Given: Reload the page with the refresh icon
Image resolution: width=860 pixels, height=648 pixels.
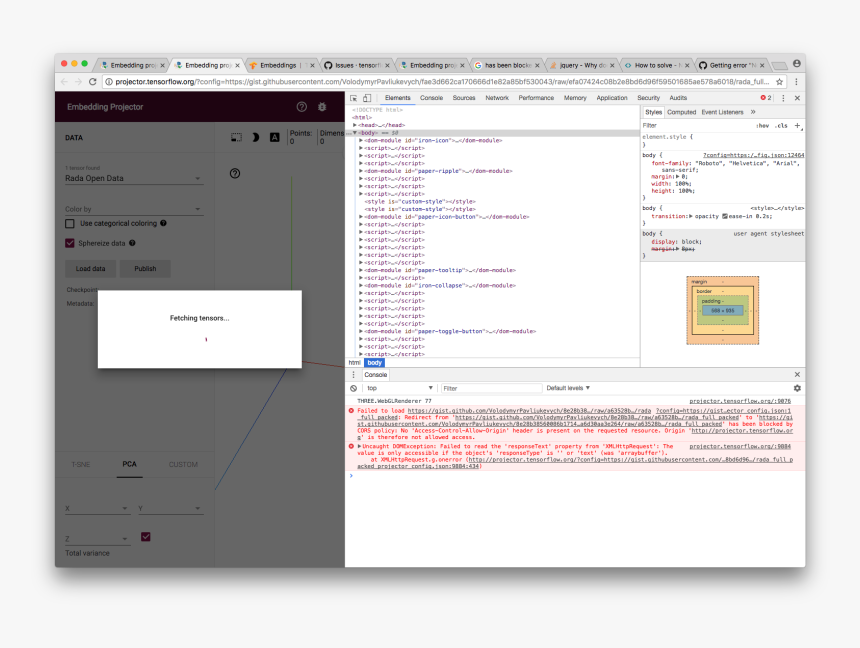Looking at the screenshot, I should point(93,82).
